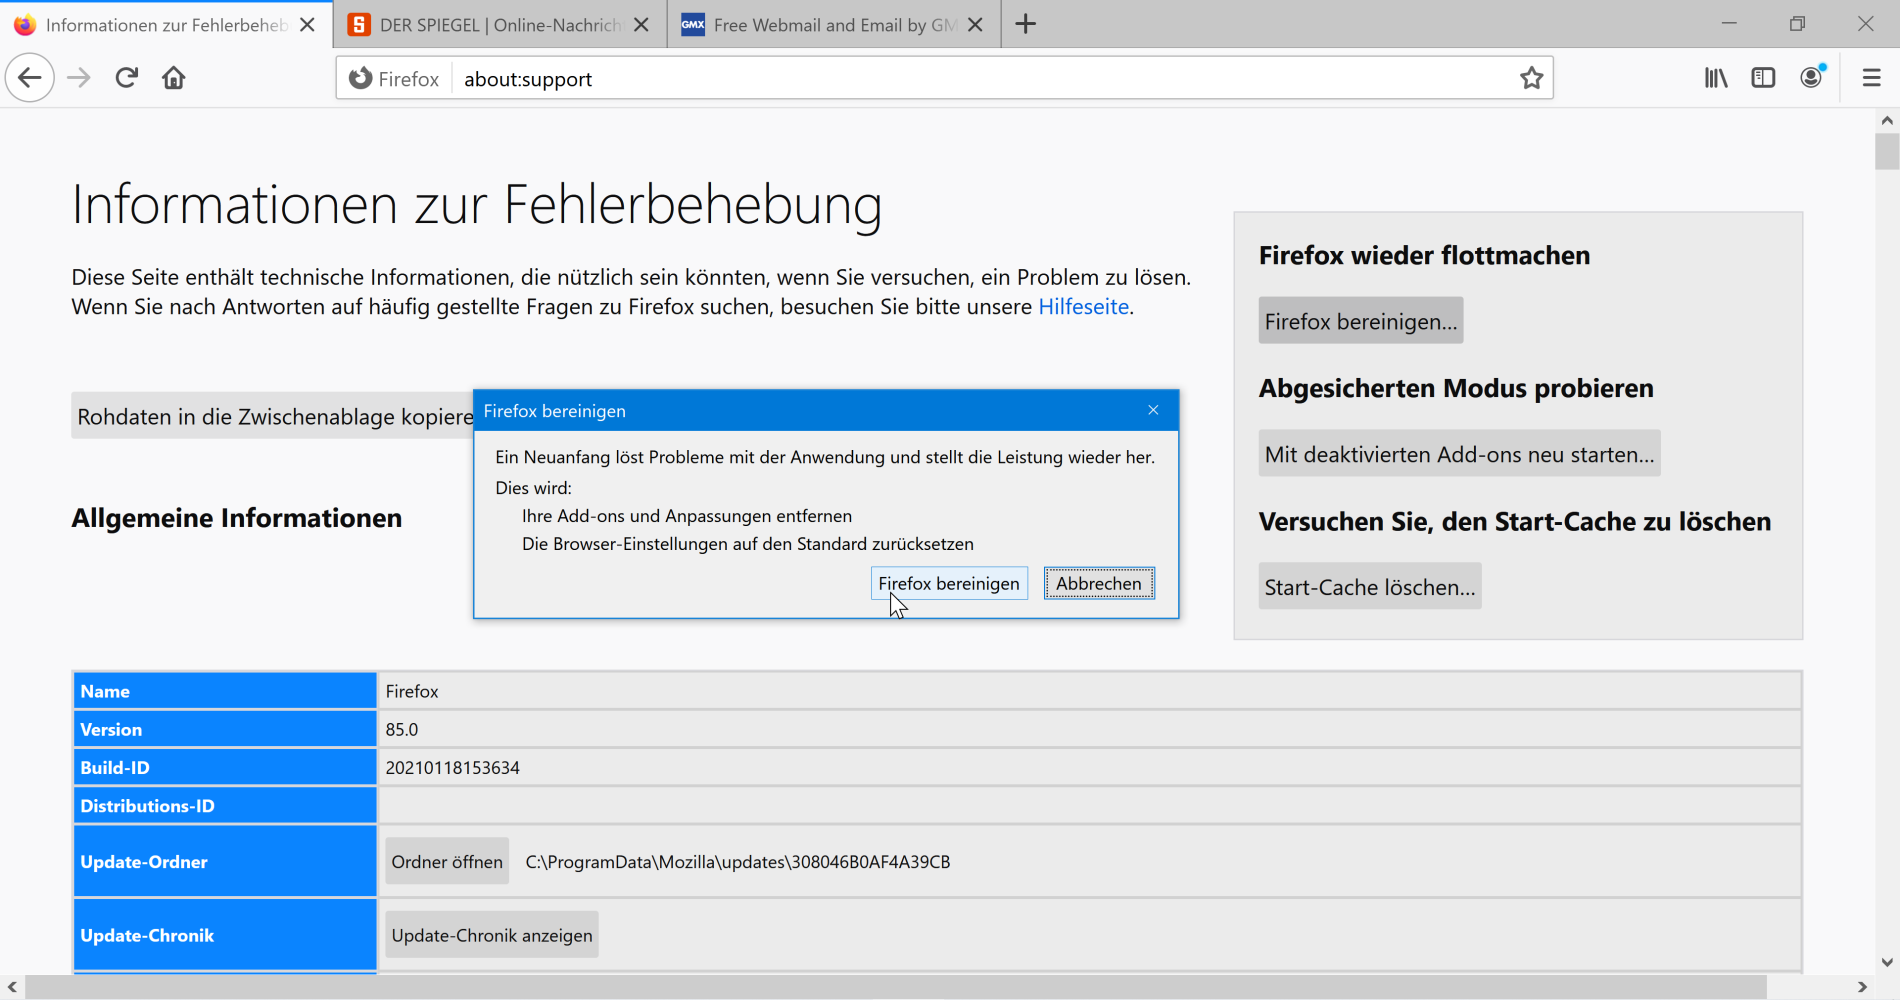Click the horizontal scrollbar right arrow
Screen dimensions: 1900x1000
coord(1862,987)
